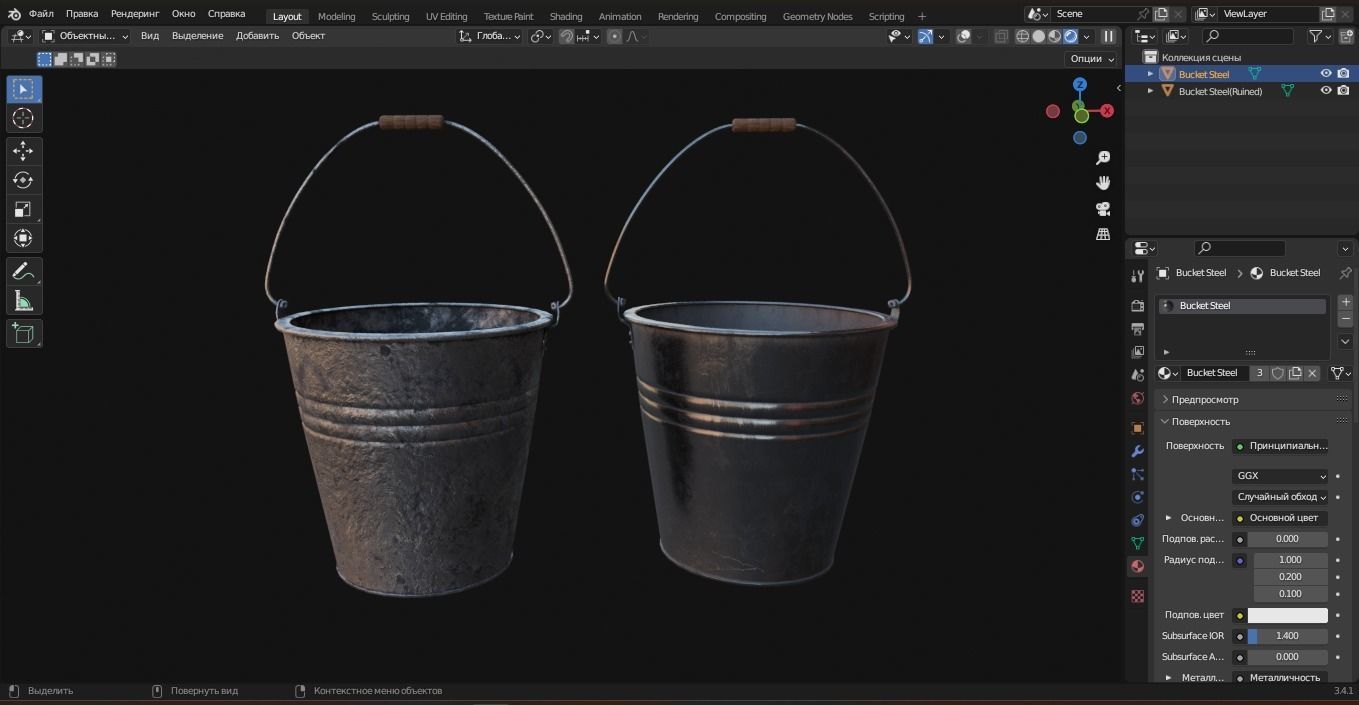Open the transform orientation dropdown
Image resolution: width=1359 pixels, height=705 pixels.
pyautogui.click(x=490, y=36)
